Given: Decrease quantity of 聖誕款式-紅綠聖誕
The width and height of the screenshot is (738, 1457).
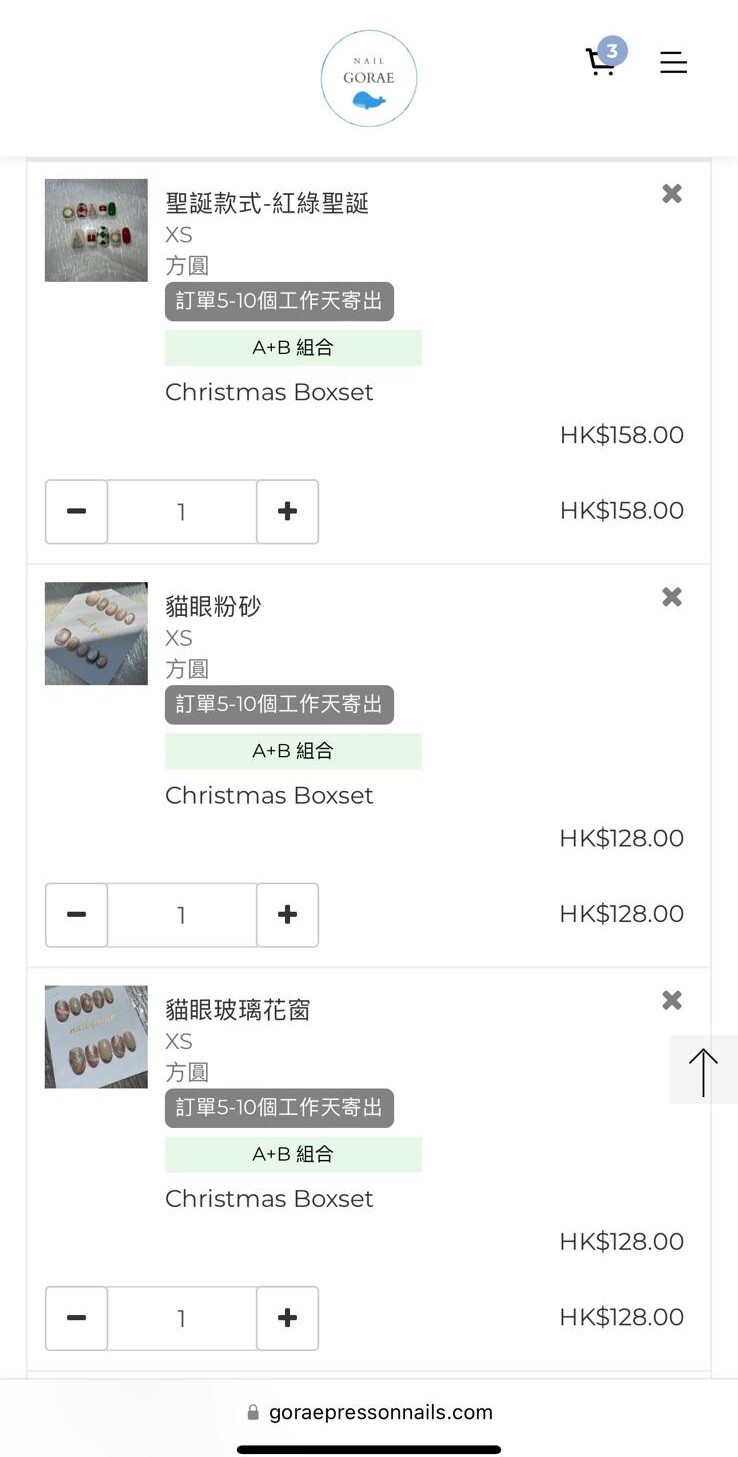Looking at the screenshot, I should click(x=76, y=511).
